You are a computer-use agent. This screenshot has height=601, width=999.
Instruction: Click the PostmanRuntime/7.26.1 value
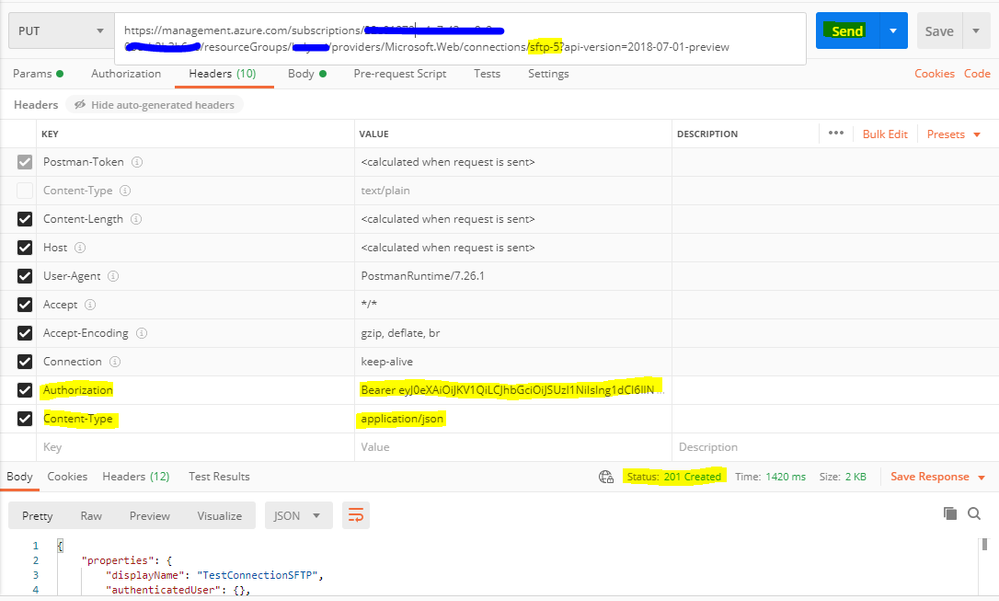(x=423, y=276)
